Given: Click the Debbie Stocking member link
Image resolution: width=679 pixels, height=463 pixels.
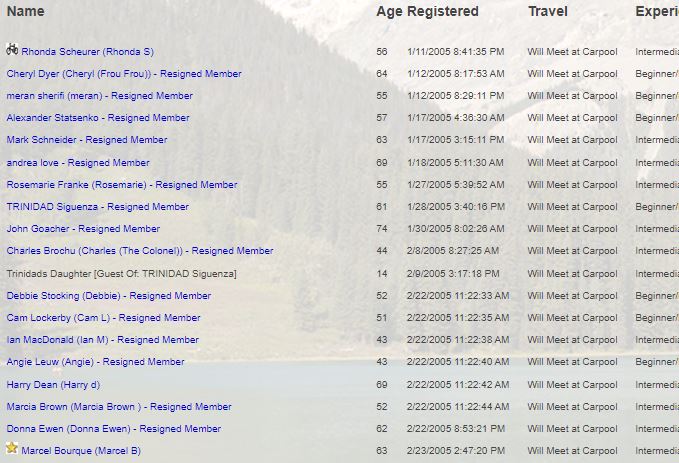Looking at the screenshot, I should (109, 296).
